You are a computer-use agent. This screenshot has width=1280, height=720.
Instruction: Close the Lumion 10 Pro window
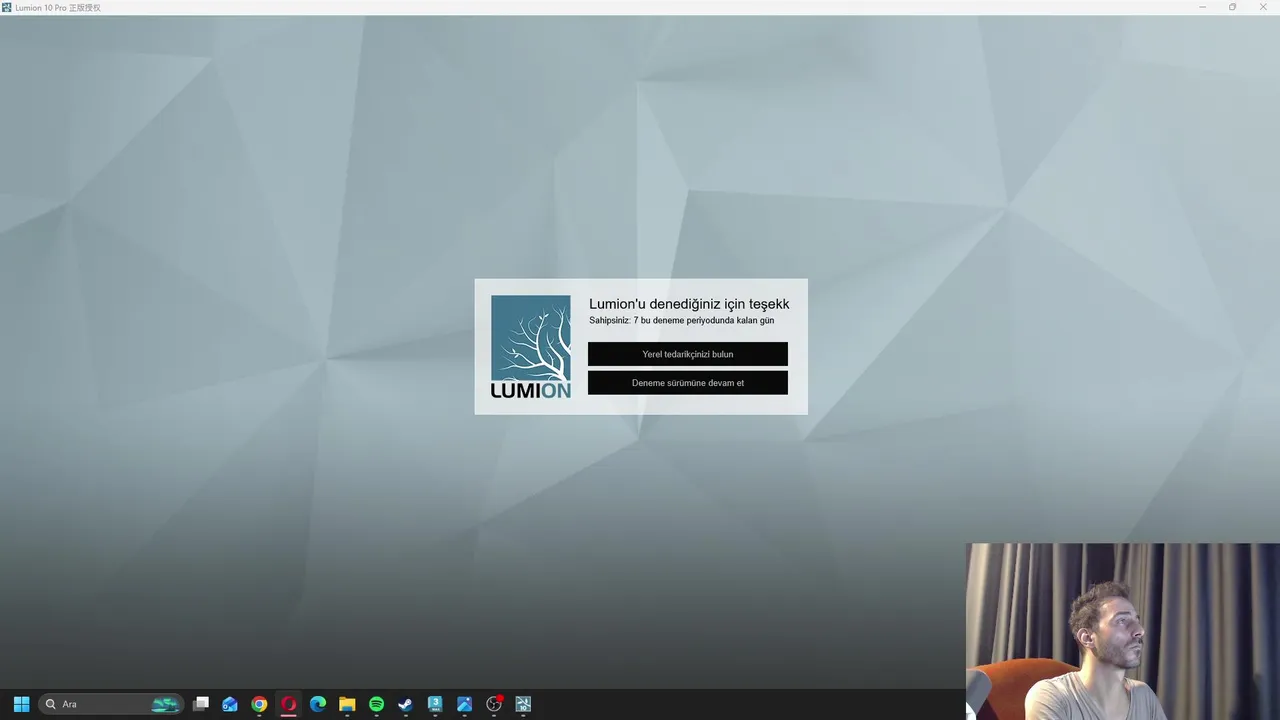tap(1263, 7)
